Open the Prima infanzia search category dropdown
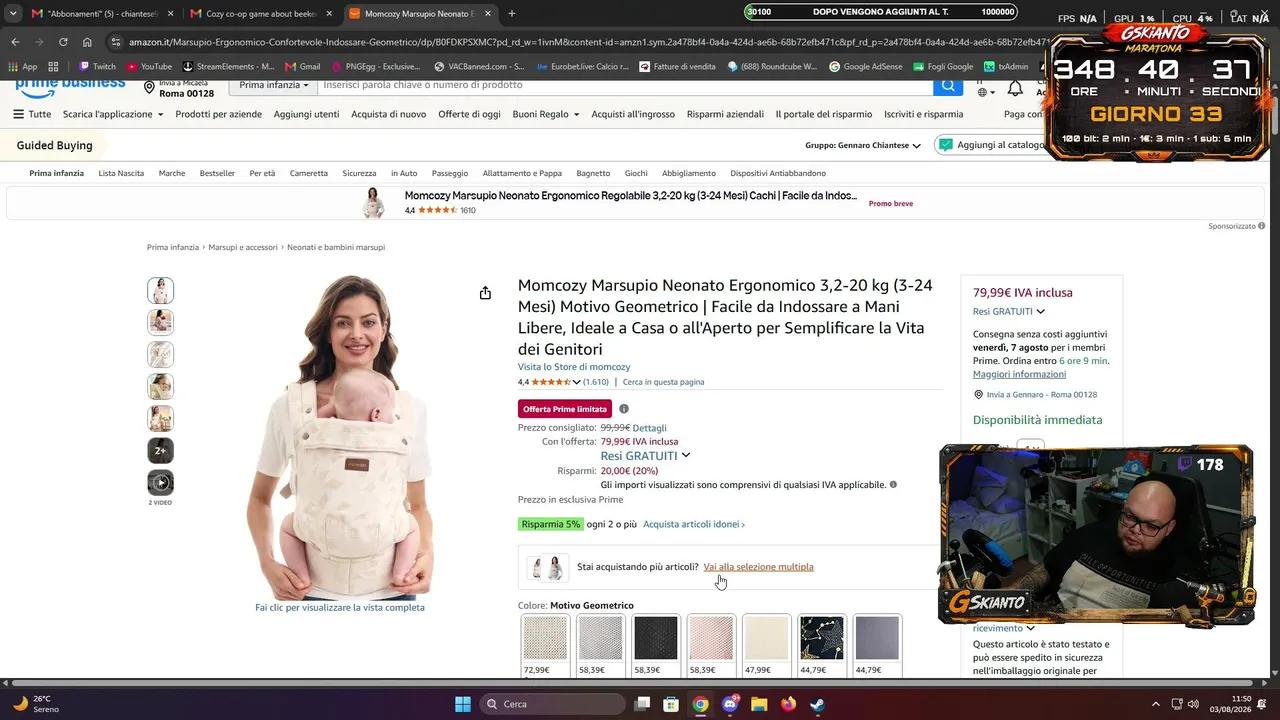 [273, 85]
